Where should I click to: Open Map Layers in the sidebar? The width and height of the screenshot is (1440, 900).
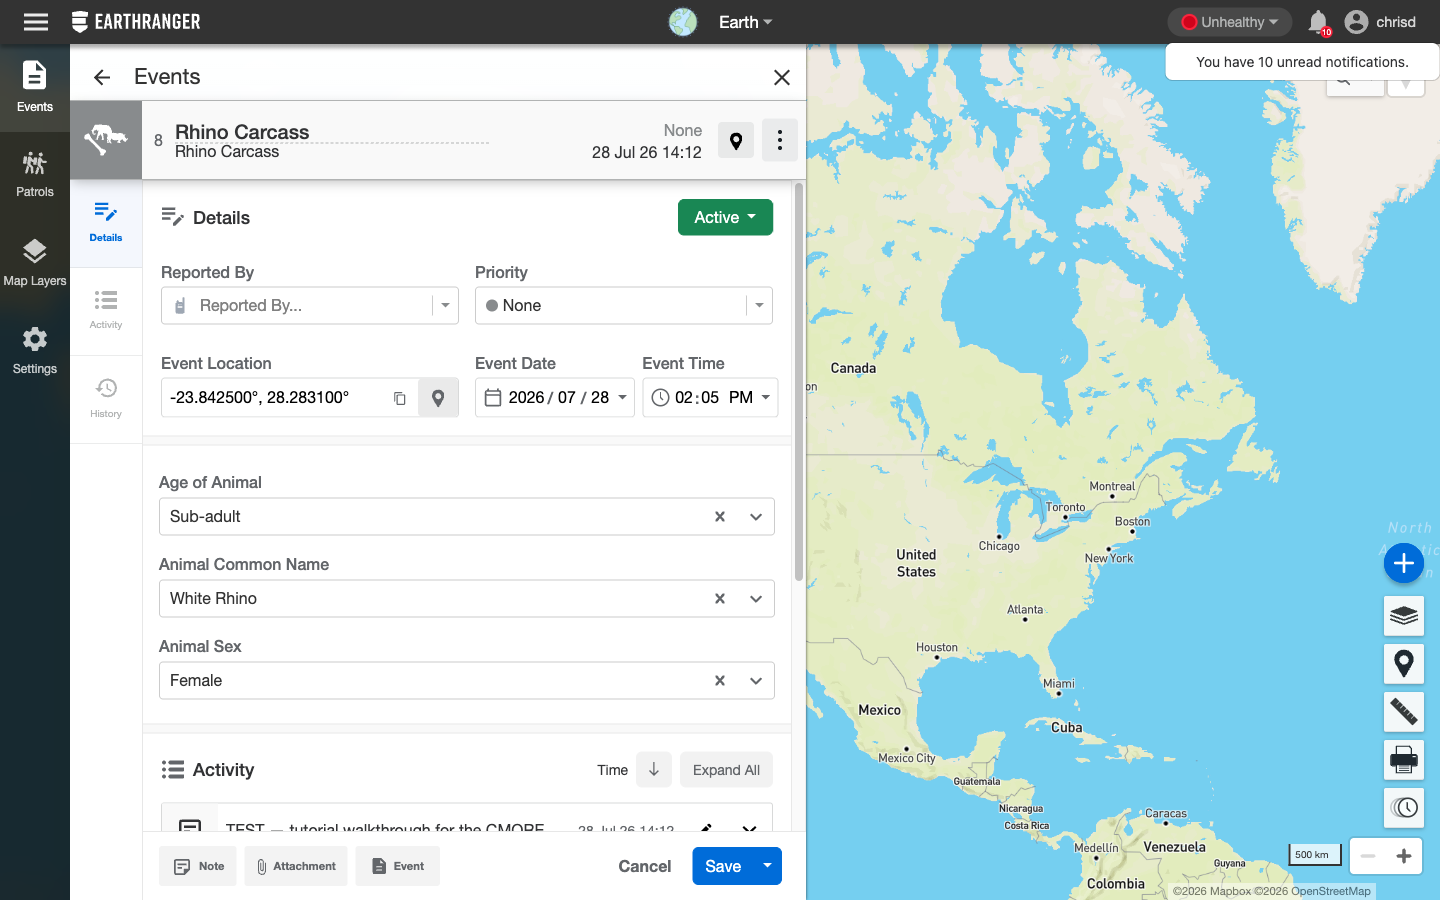tap(35, 263)
